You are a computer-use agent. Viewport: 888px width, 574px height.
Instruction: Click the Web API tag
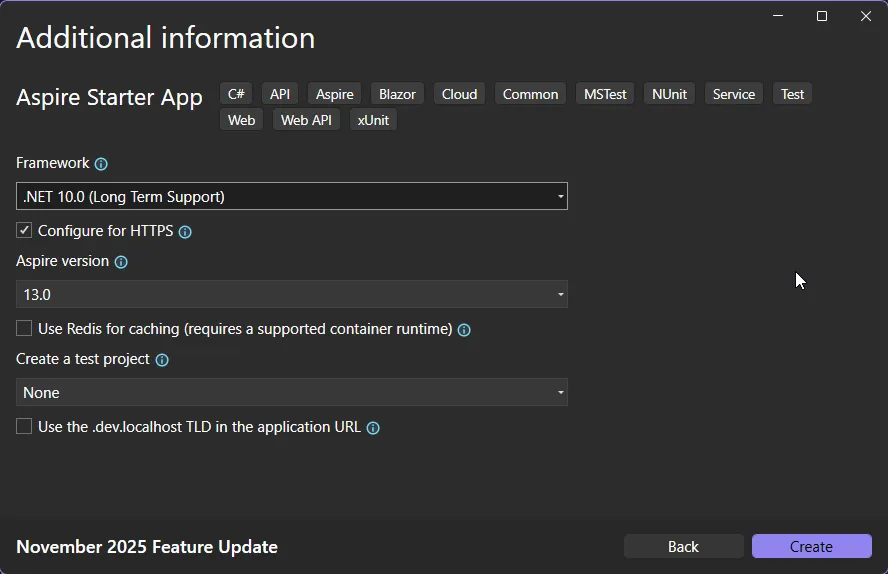point(306,120)
